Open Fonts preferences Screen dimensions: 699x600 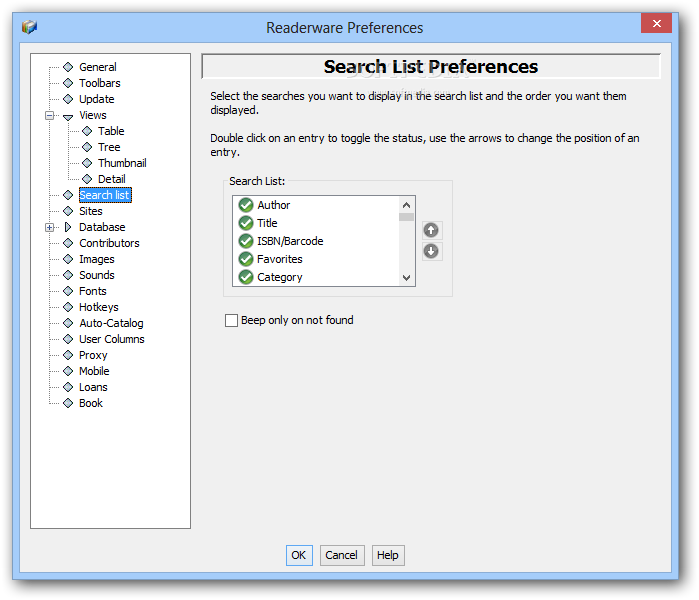point(93,292)
